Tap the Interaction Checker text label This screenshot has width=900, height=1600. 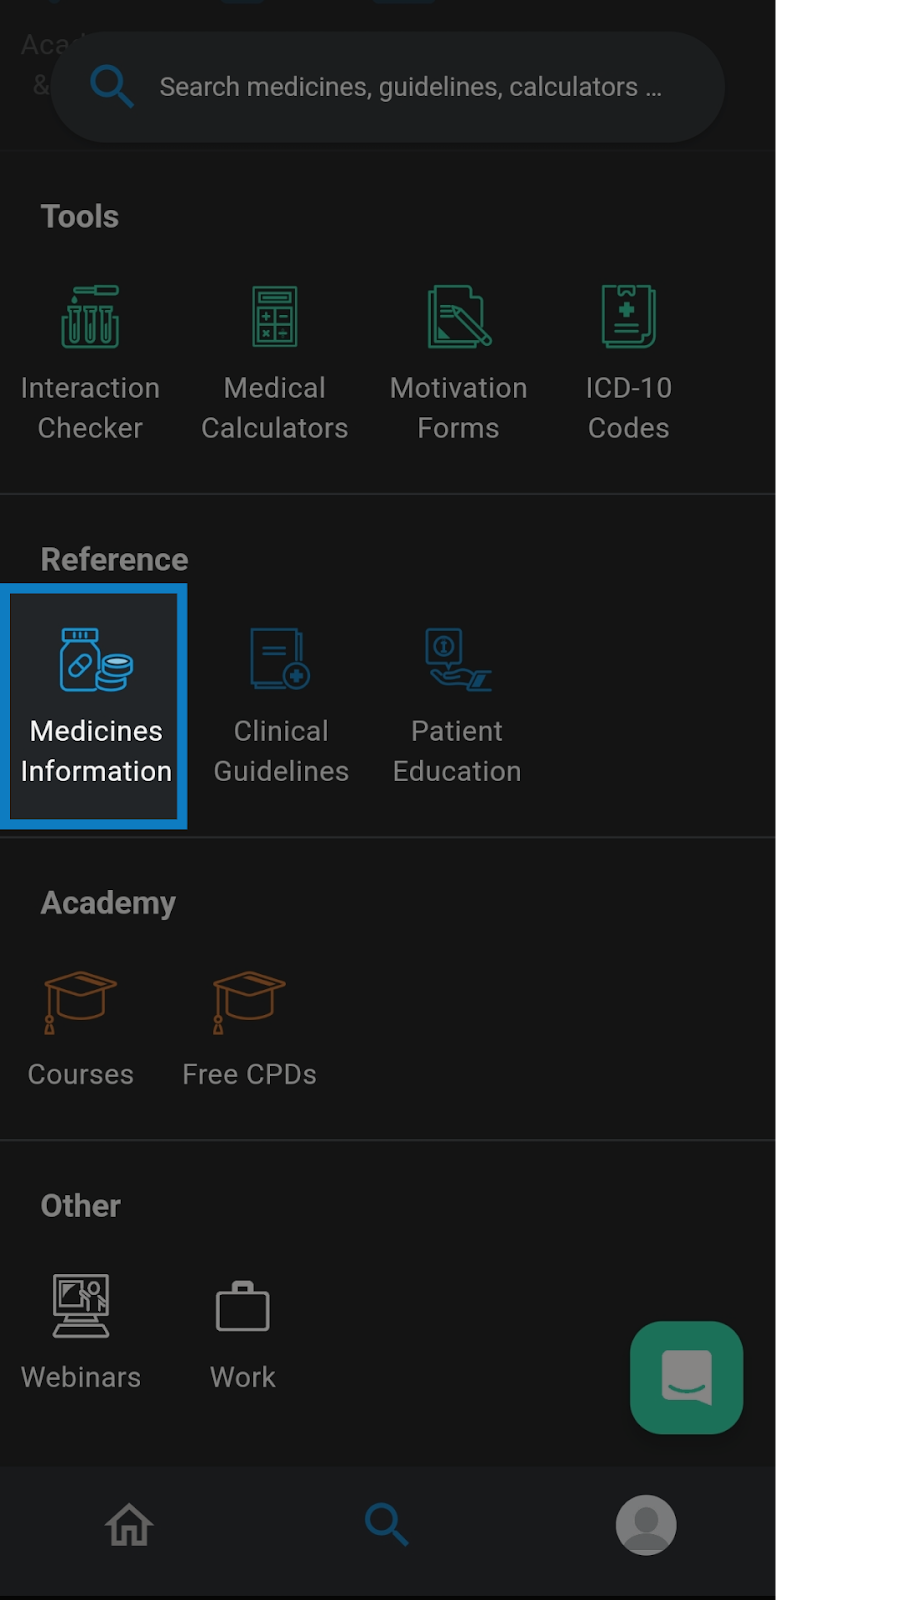coord(90,408)
